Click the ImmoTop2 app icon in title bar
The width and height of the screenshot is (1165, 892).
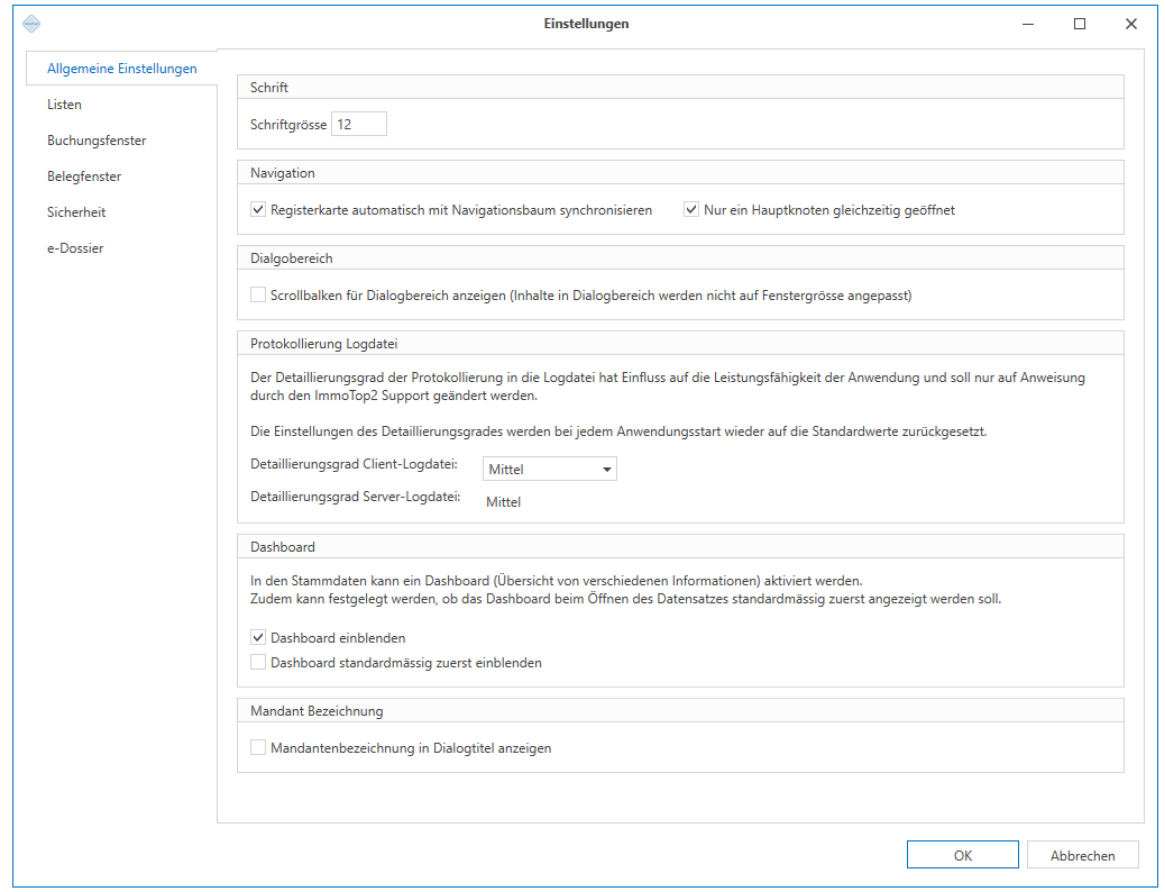[x=31, y=24]
